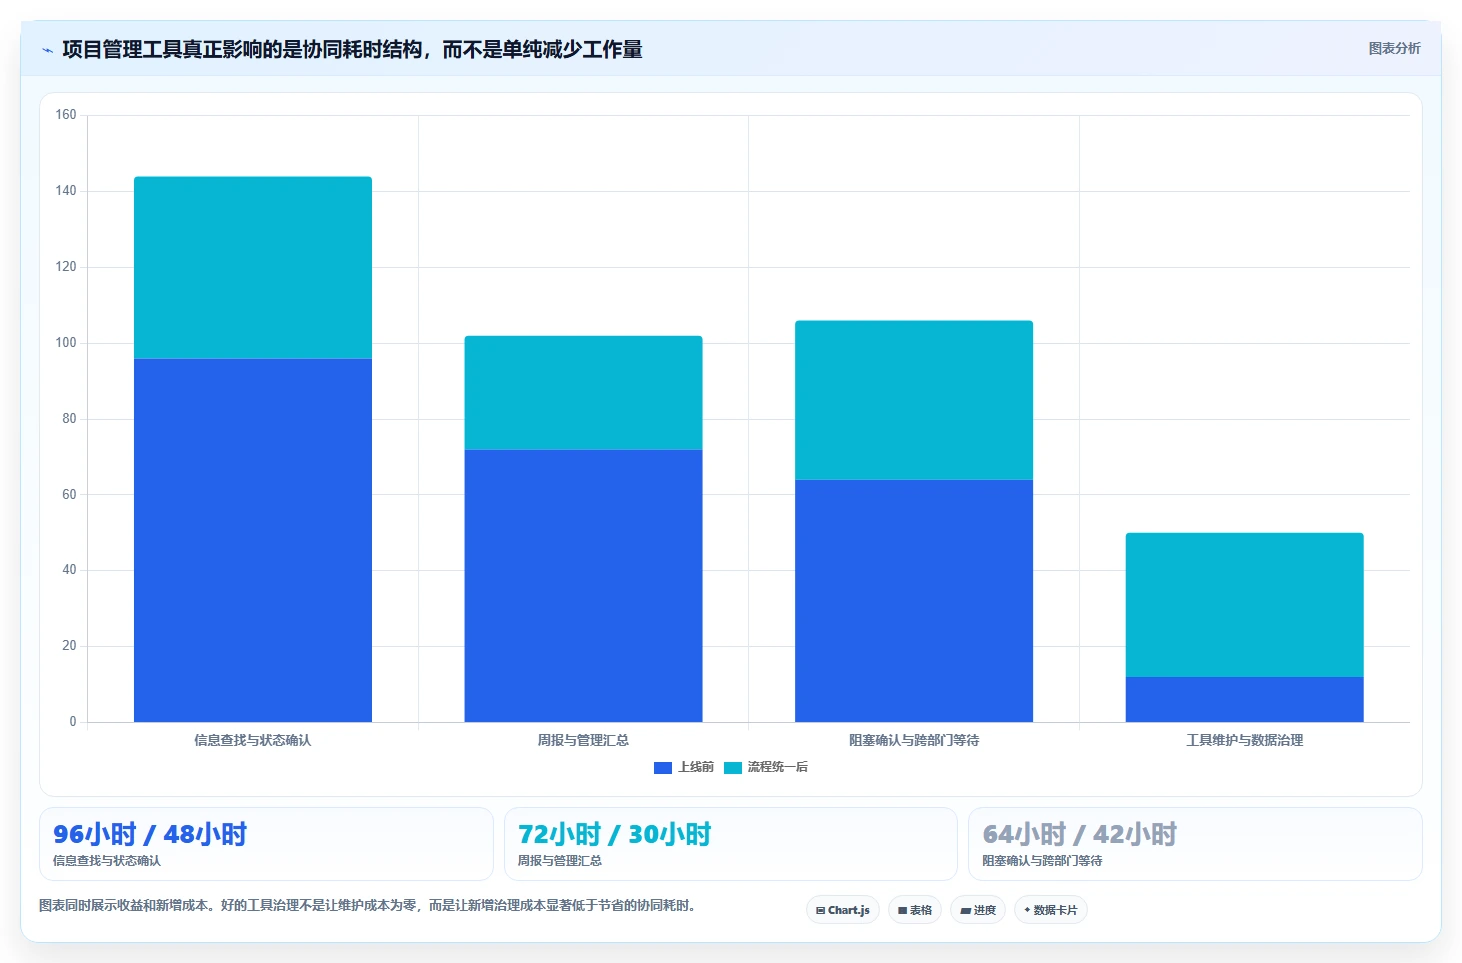Viewport: 1462px width, 963px height.
Task: Click the cyan segment of 信息查找与状态确认 bar
Action: (x=253, y=267)
